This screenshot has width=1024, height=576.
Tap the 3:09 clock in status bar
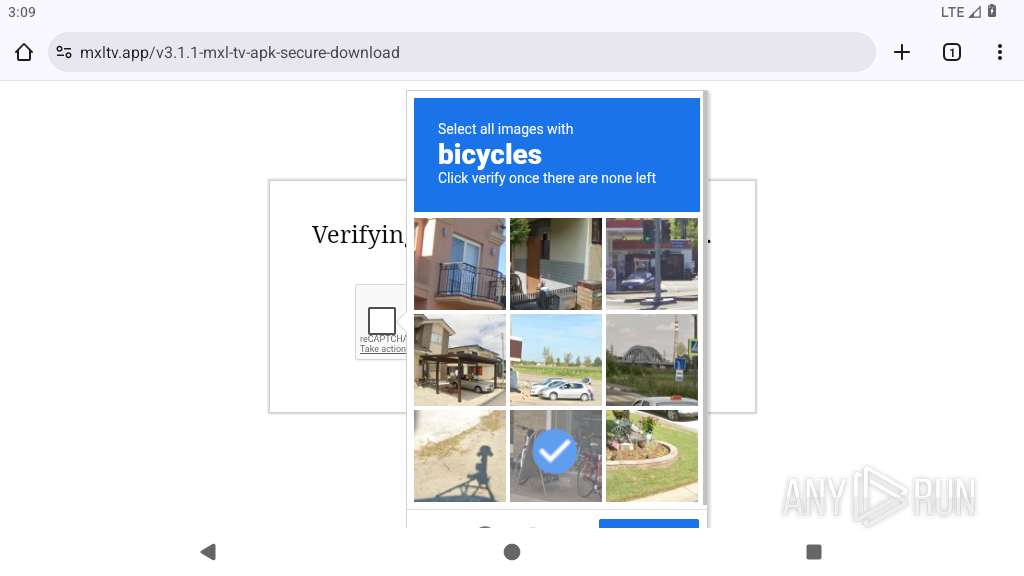point(22,12)
